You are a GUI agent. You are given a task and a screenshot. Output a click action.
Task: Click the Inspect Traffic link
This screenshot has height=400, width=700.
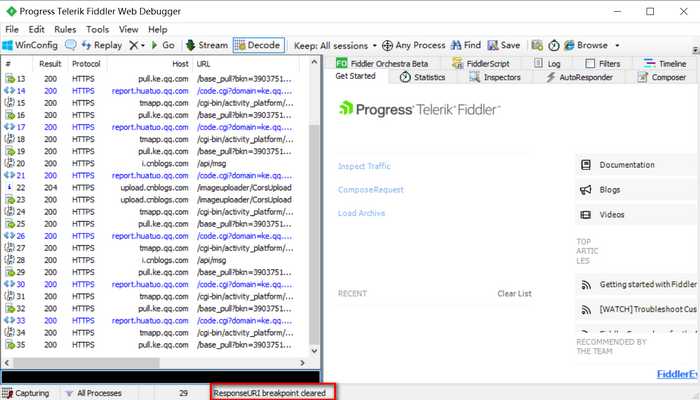[364, 166]
